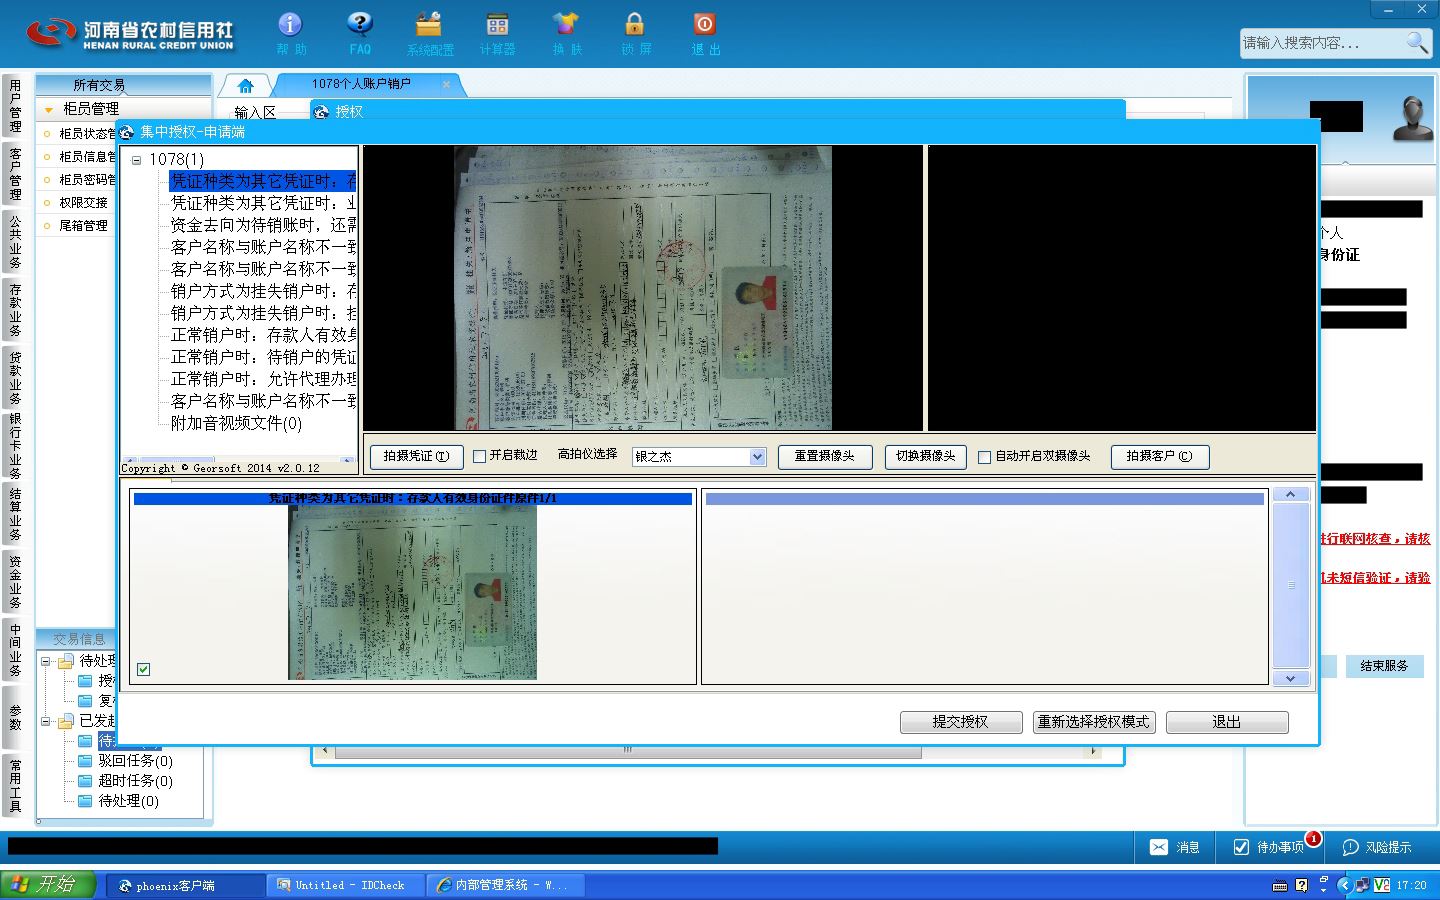The height and width of the screenshot is (900, 1440).
Task: Close the 1078个人账户销户 tab
Action: tap(446, 84)
